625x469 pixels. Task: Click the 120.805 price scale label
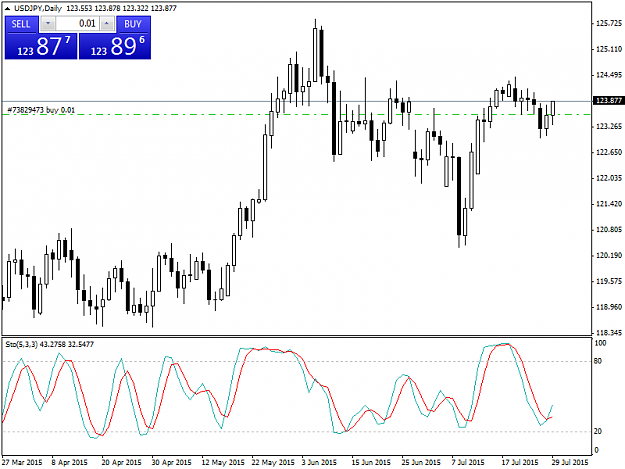coord(609,230)
